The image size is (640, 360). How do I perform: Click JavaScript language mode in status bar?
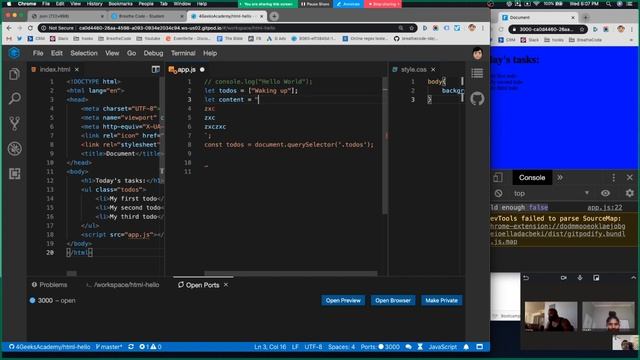[442, 347]
